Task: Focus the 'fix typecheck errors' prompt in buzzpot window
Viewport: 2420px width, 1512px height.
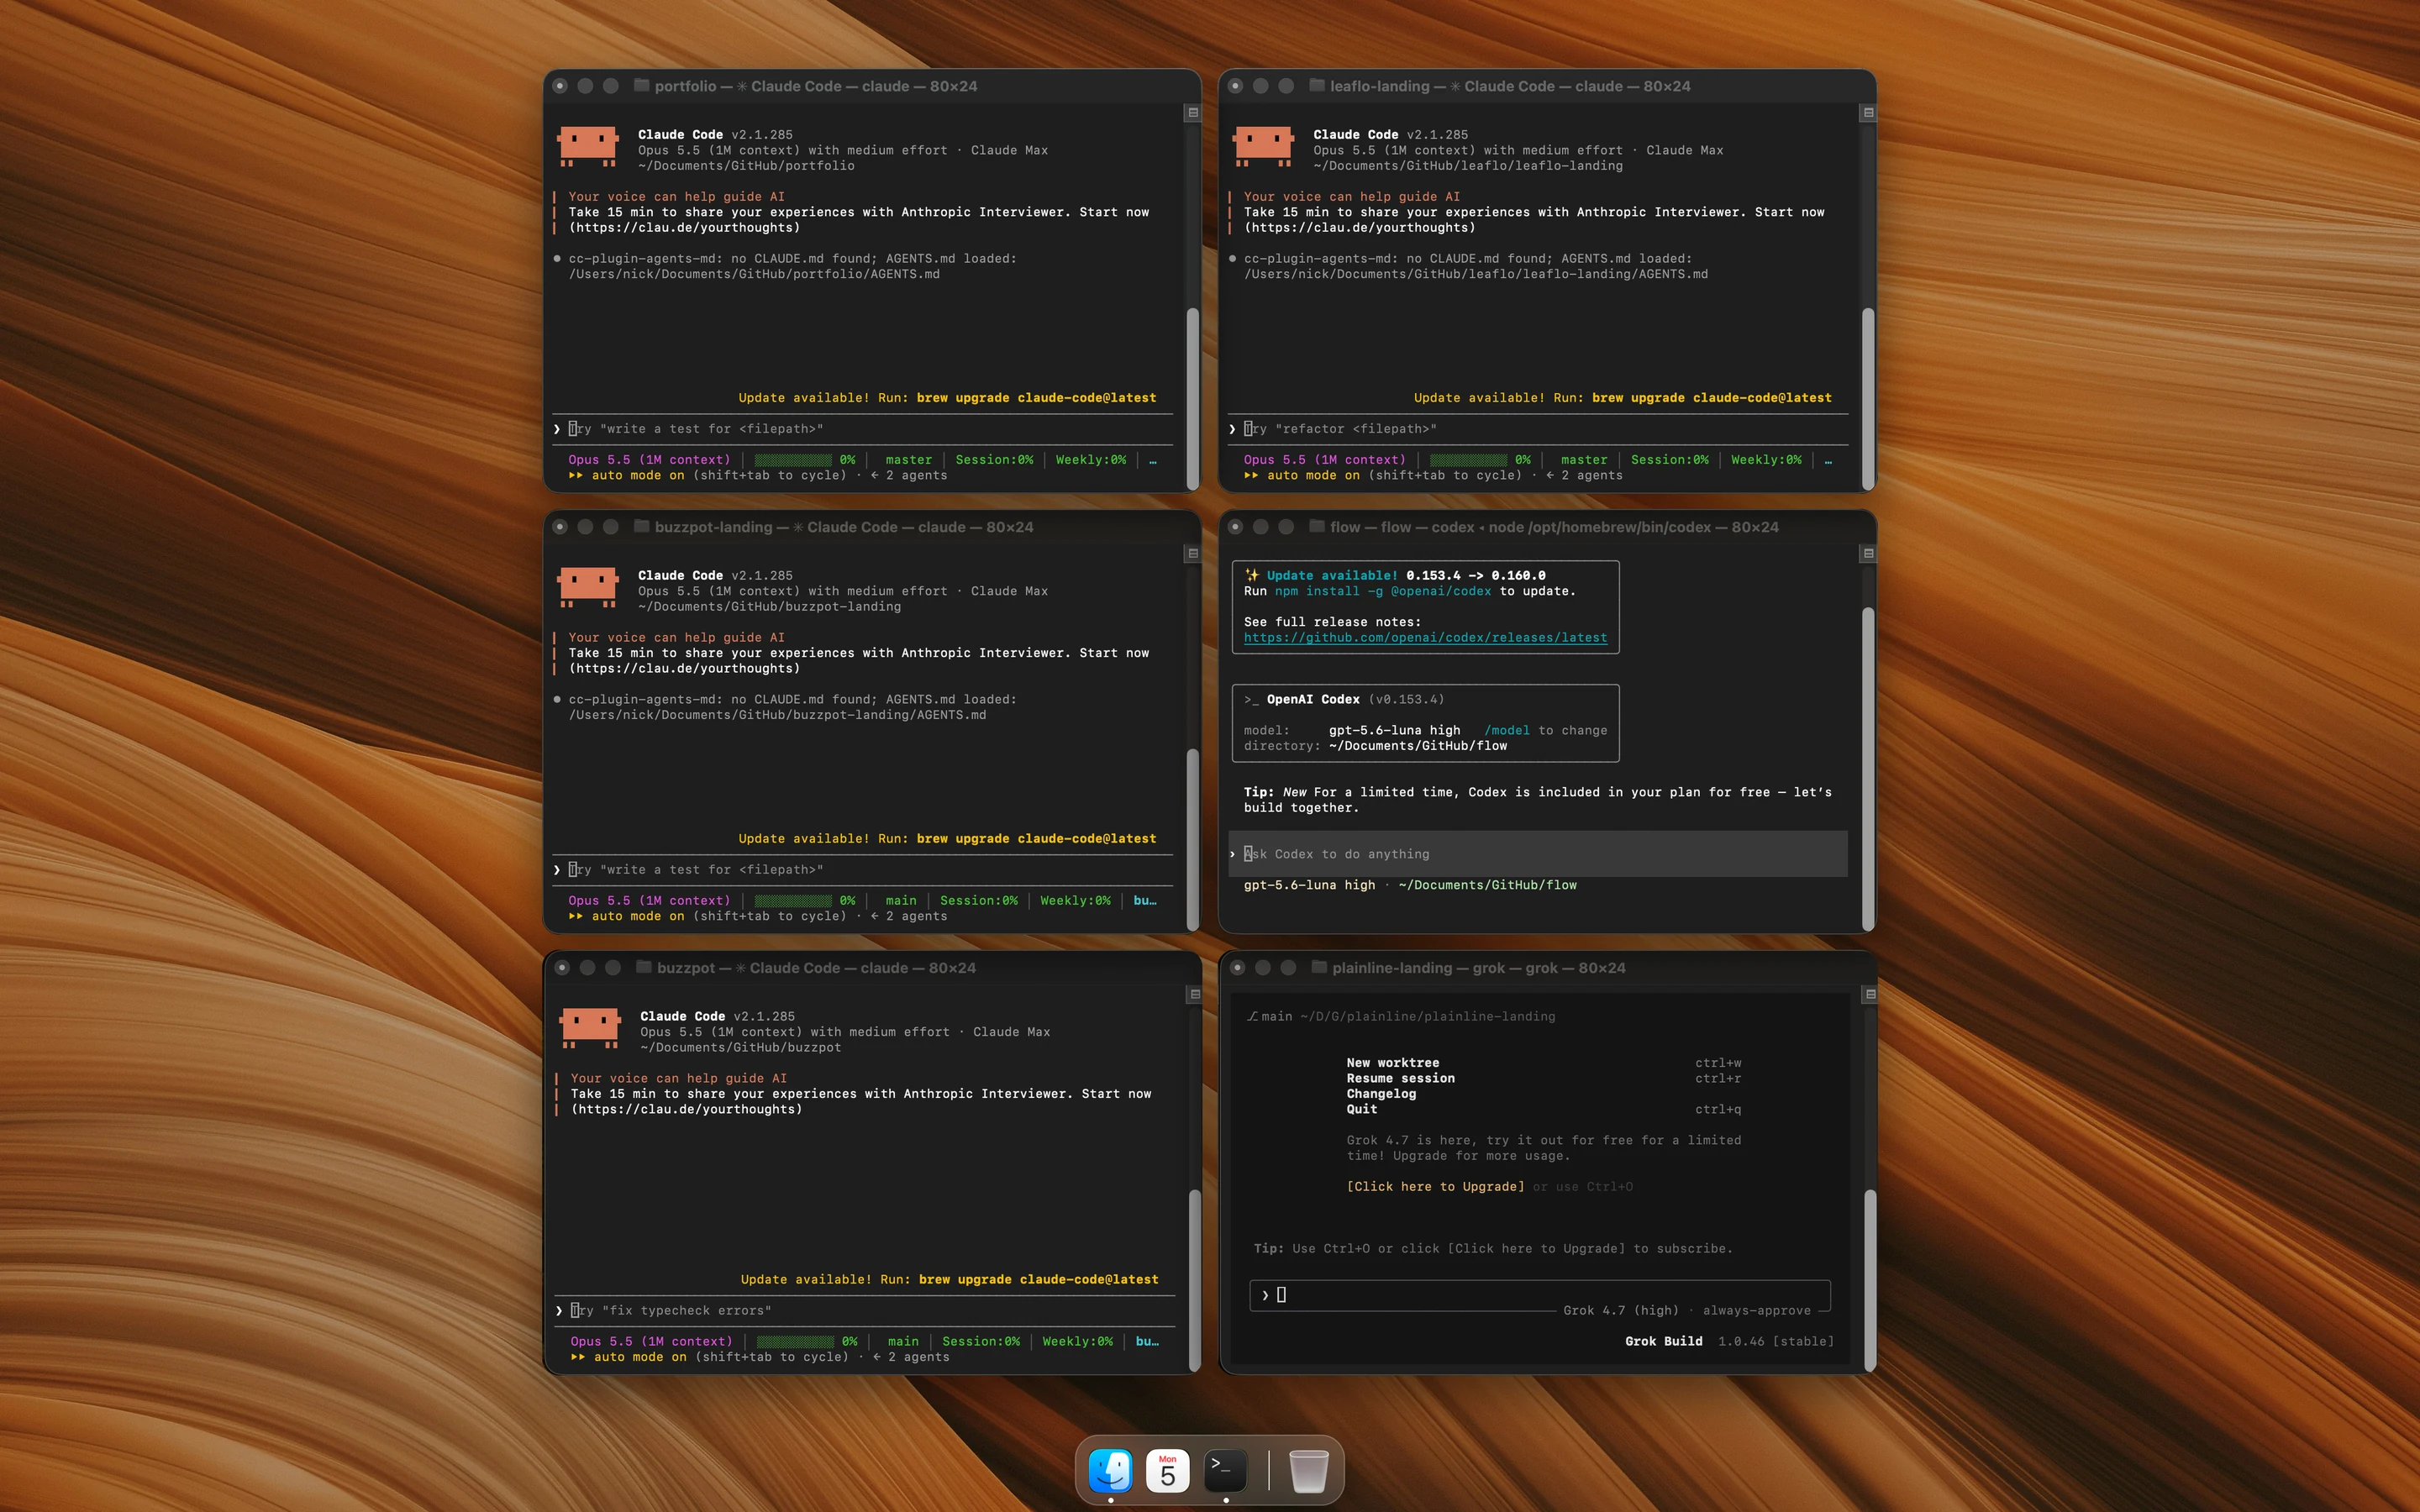Action: tap(864, 1311)
